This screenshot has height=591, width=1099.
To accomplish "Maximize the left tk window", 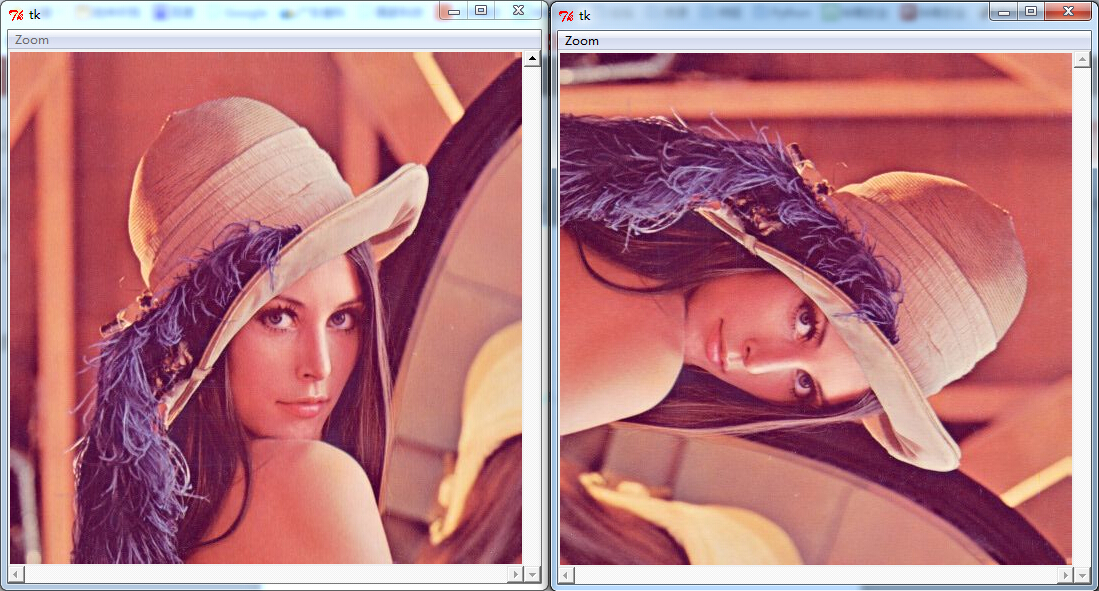I will (x=481, y=11).
